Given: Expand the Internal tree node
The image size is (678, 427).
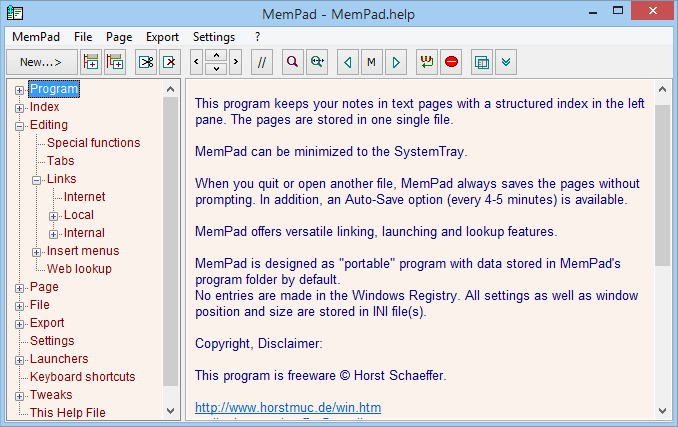Looking at the screenshot, I should coord(53,234).
